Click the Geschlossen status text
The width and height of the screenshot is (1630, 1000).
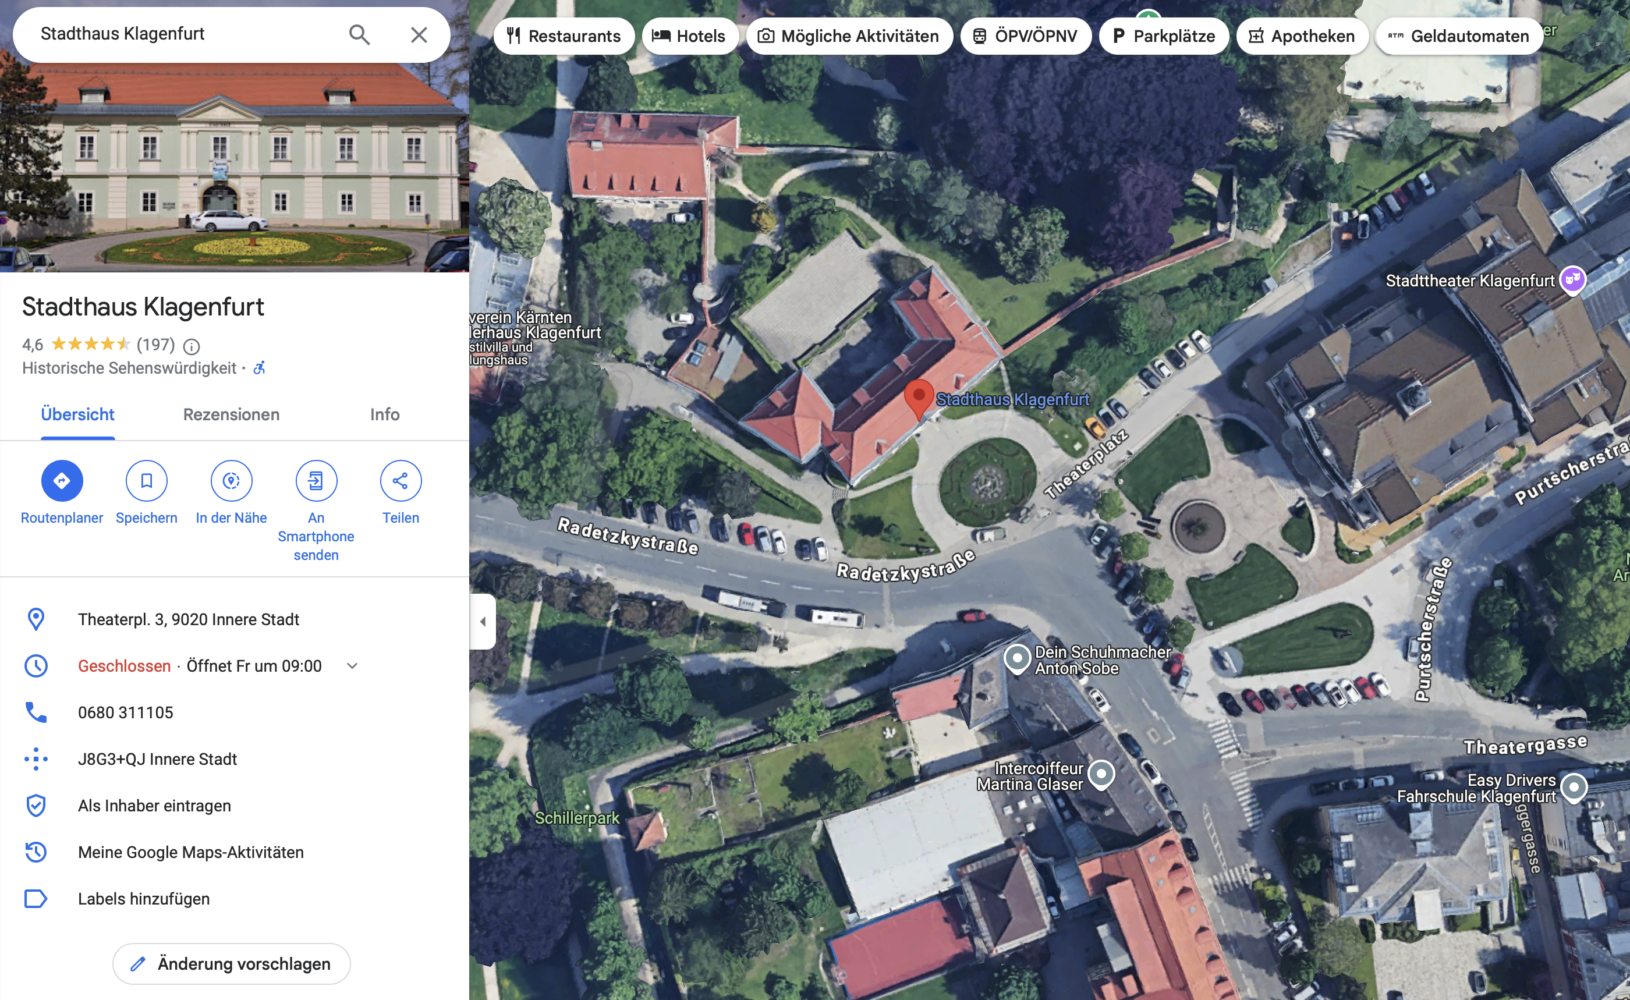[124, 666]
